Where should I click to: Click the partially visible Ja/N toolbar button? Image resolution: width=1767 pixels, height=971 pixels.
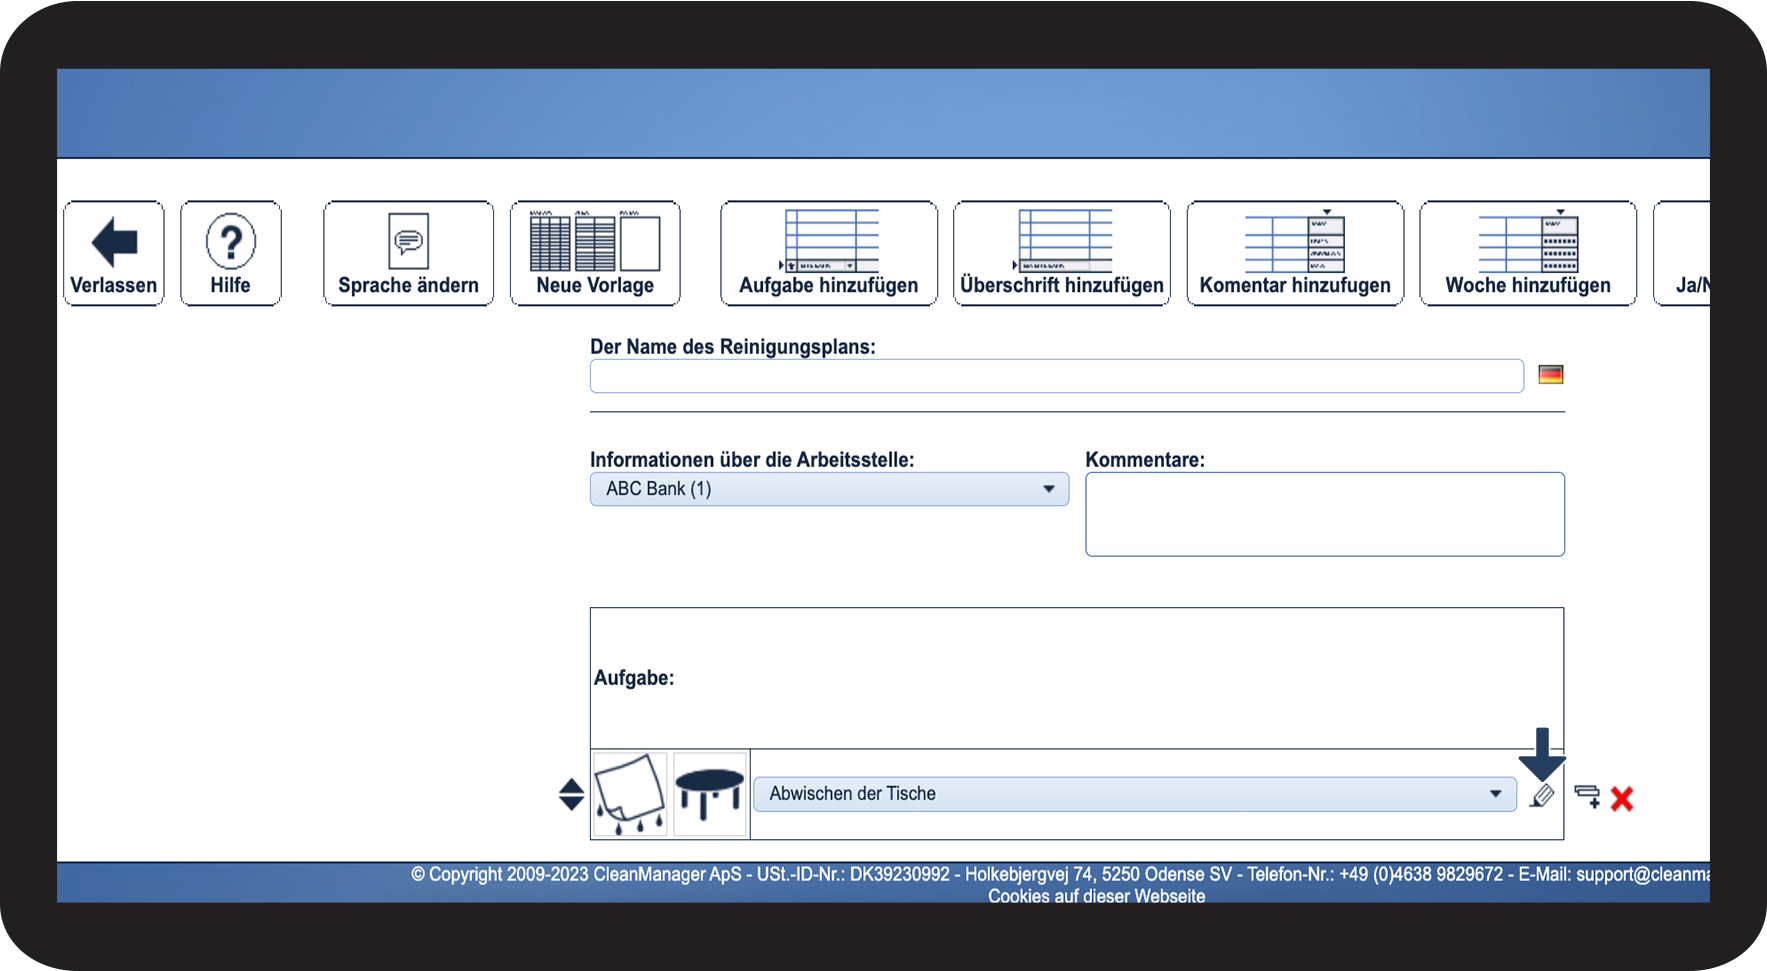click(1683, 253)
